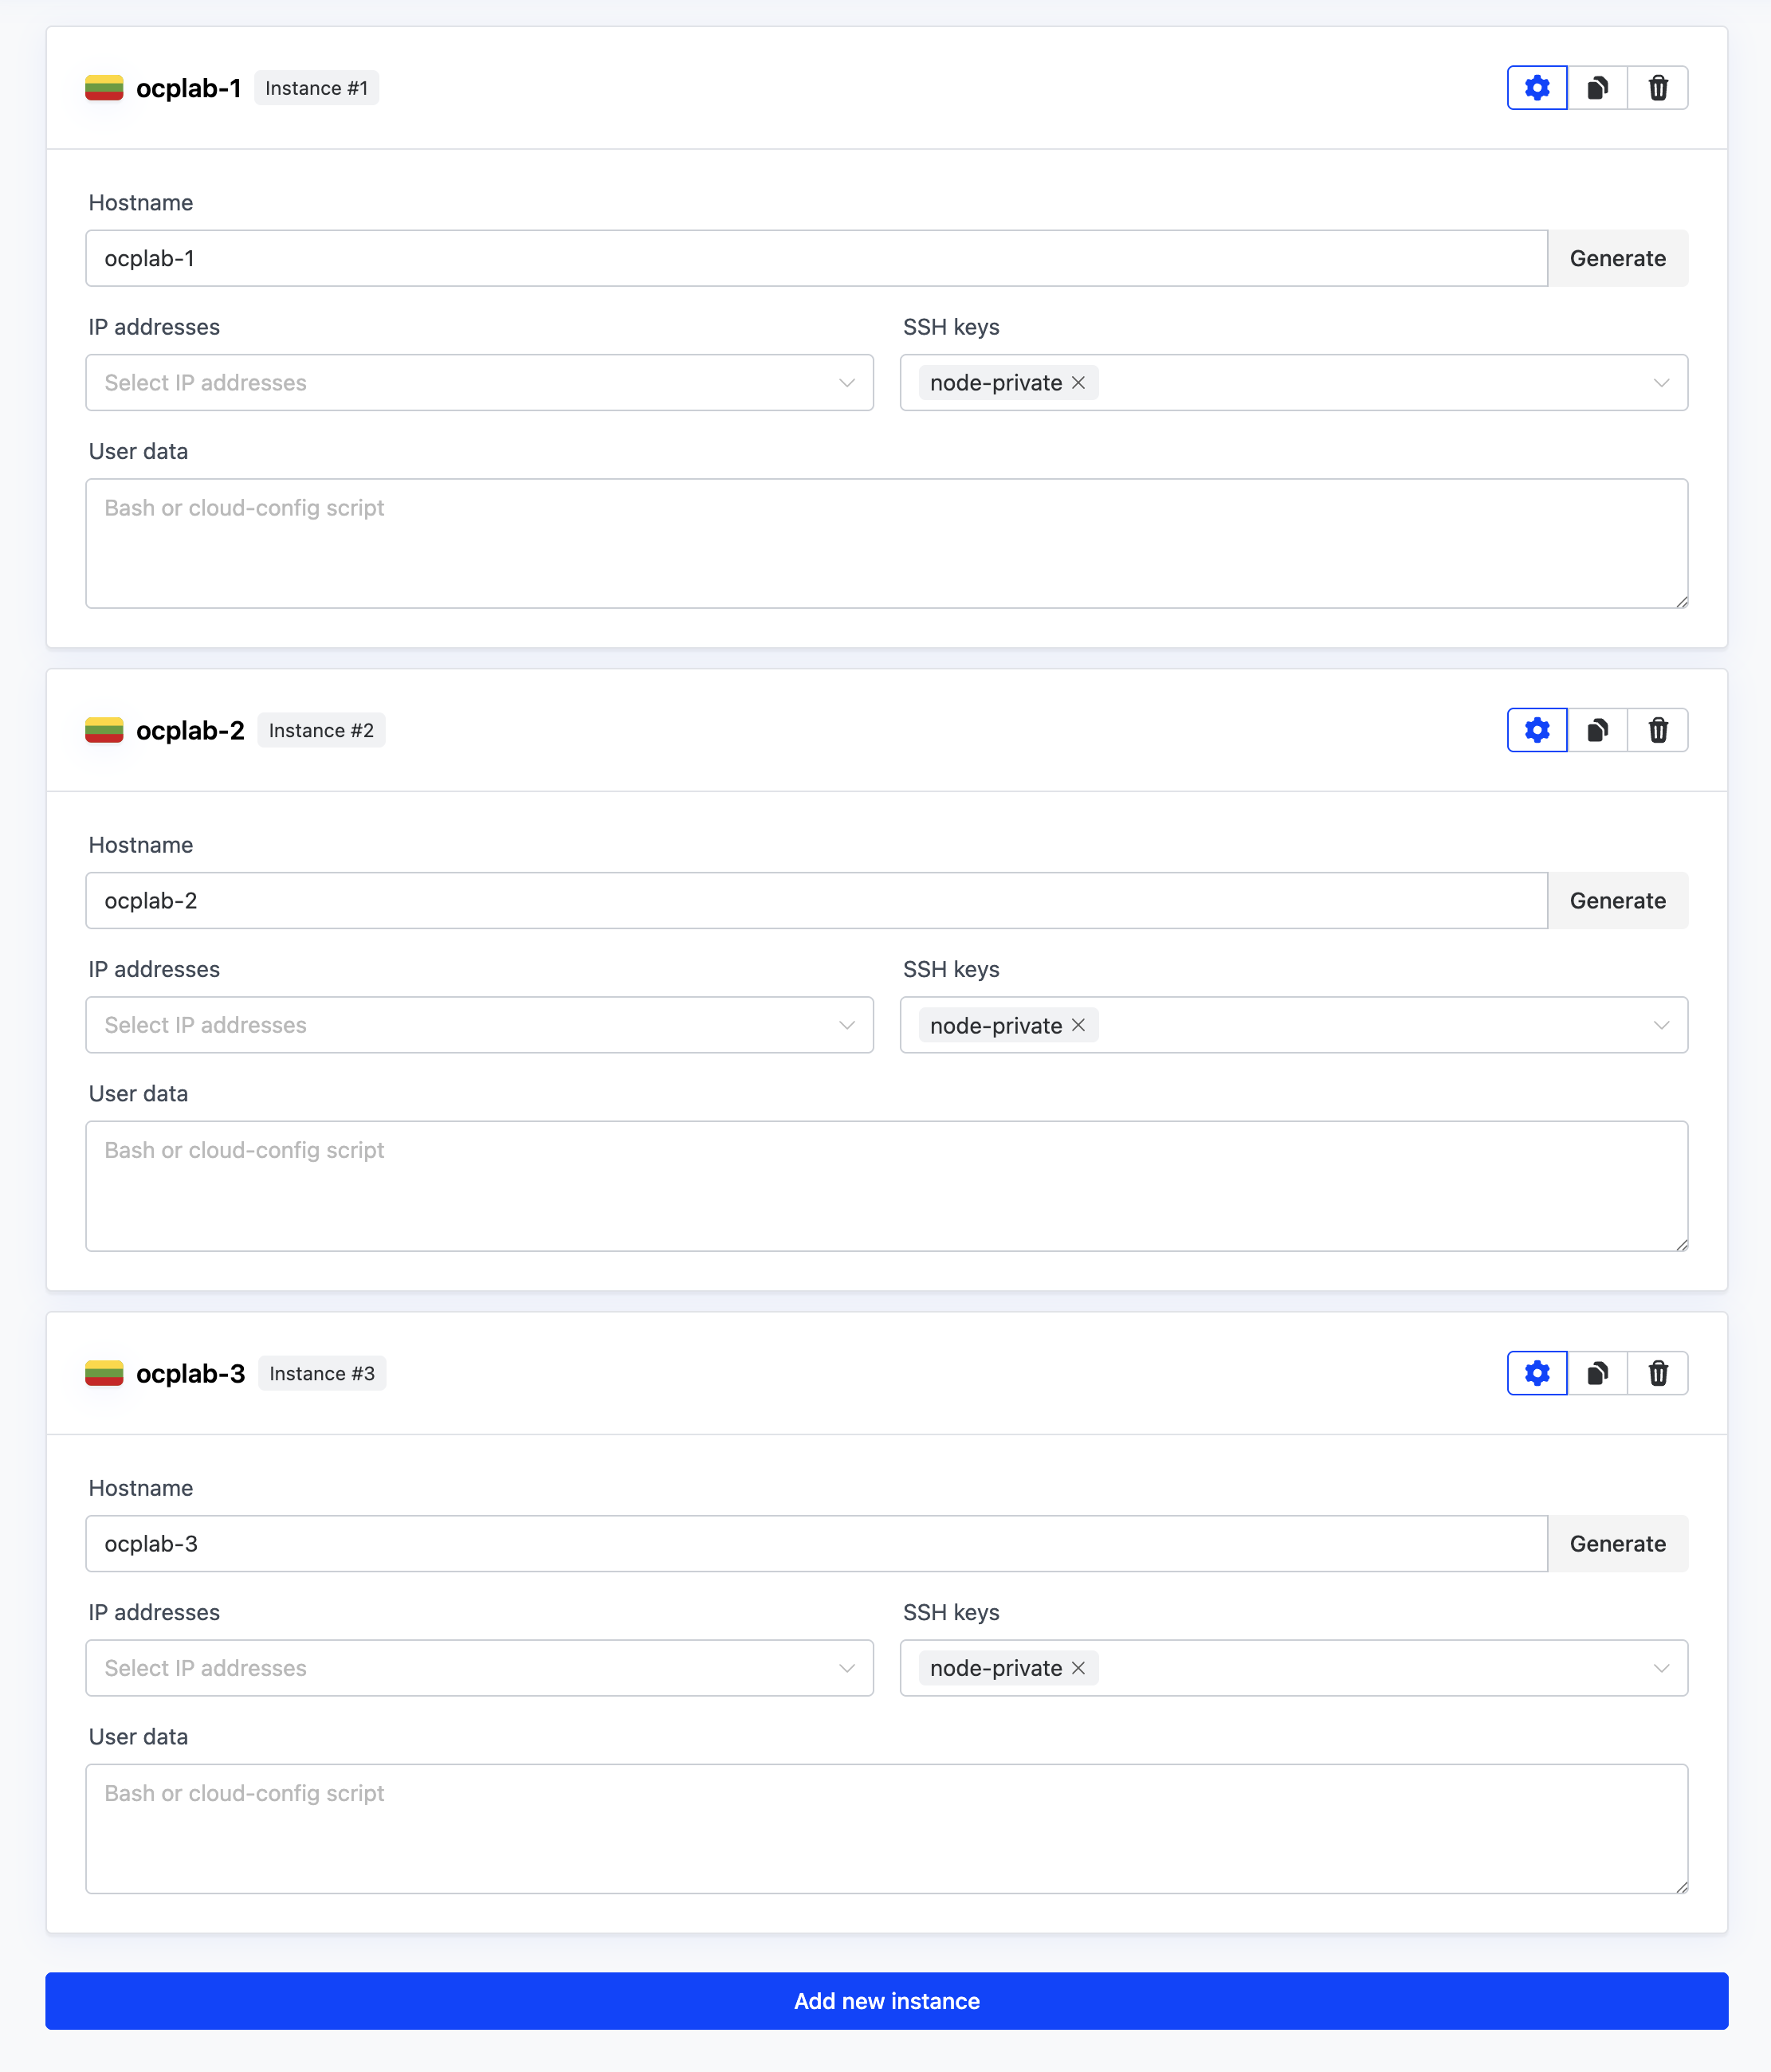Remove node-private key from ocplab-3
1771x2072 pixels.
click(1078, 1668)
